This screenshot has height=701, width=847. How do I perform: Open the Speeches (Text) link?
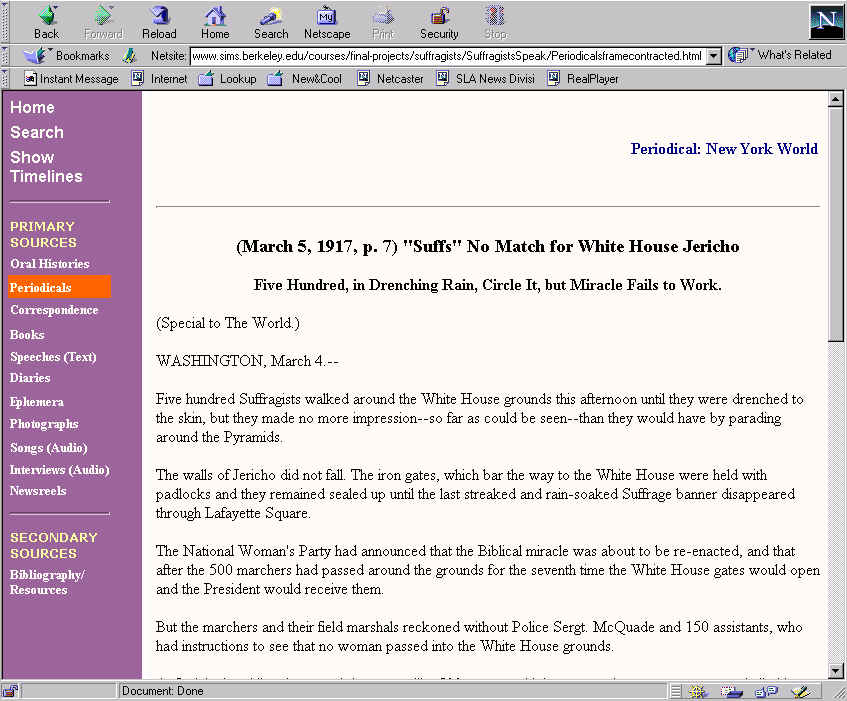coord(53,357)
